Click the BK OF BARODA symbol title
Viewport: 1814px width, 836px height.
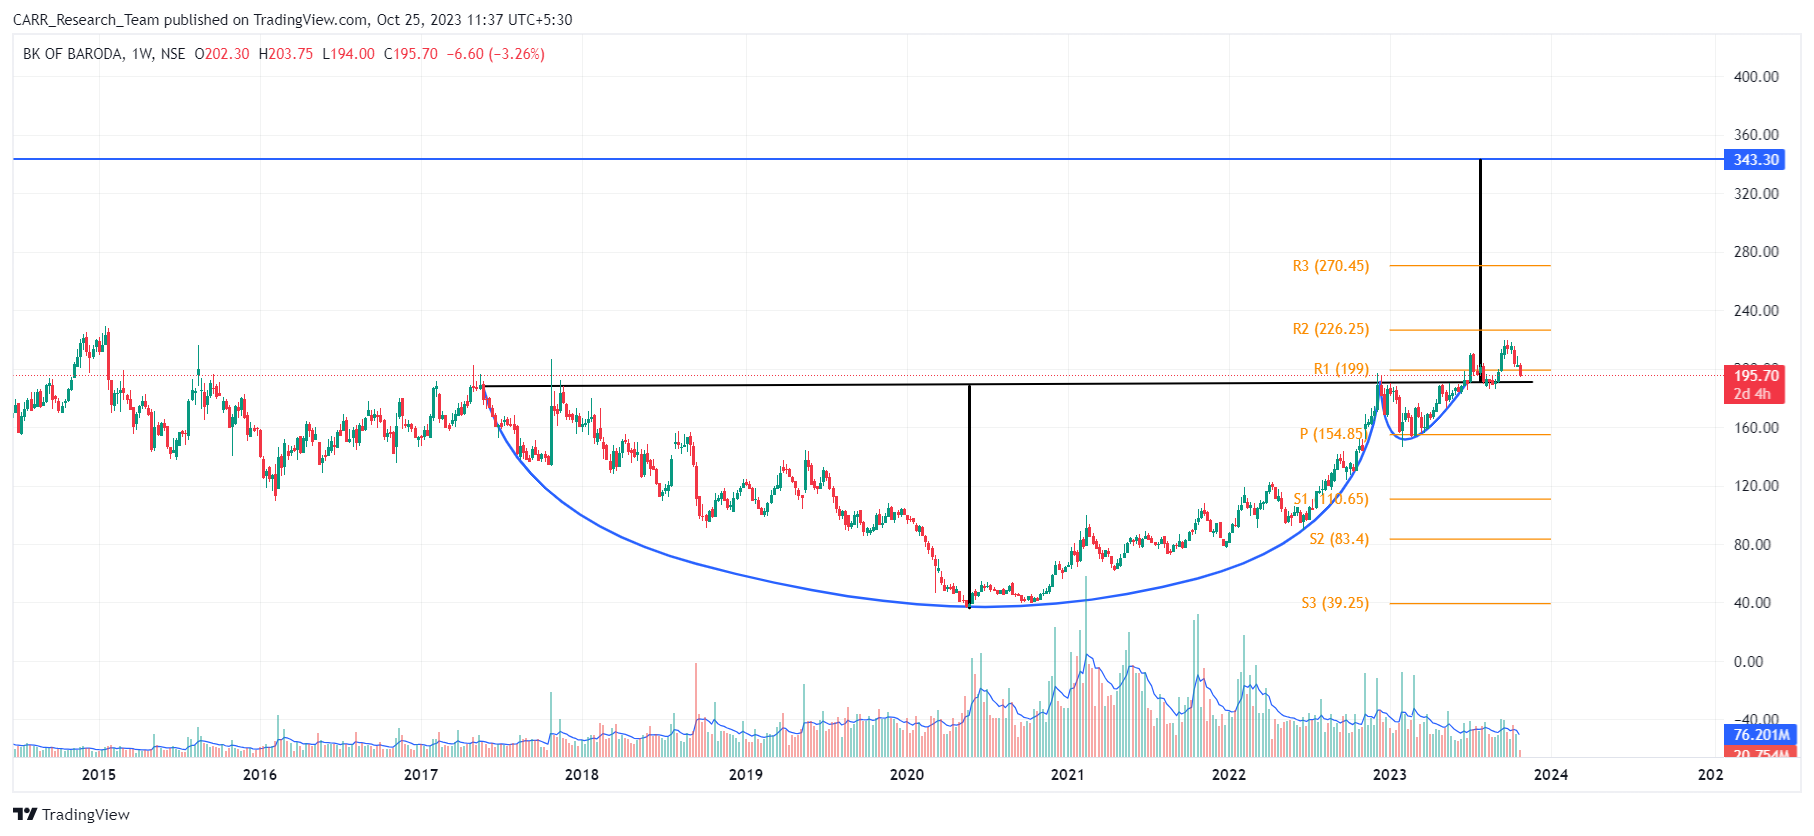[73, 54]
